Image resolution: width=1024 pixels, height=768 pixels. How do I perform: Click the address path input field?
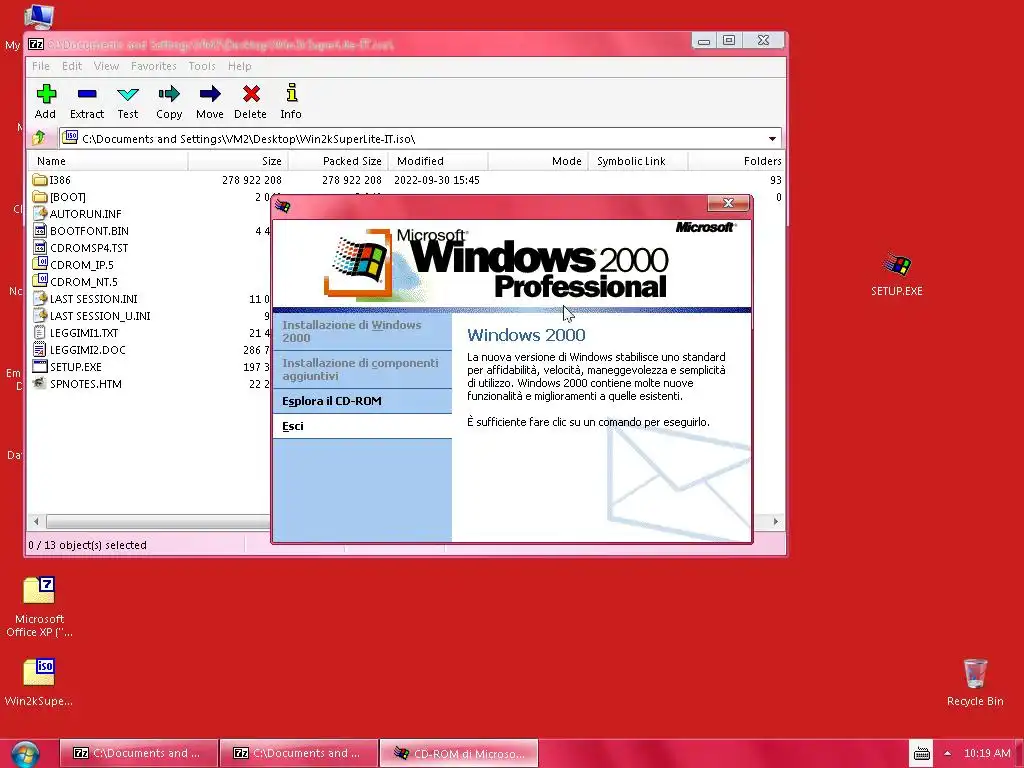click(421, 138)
